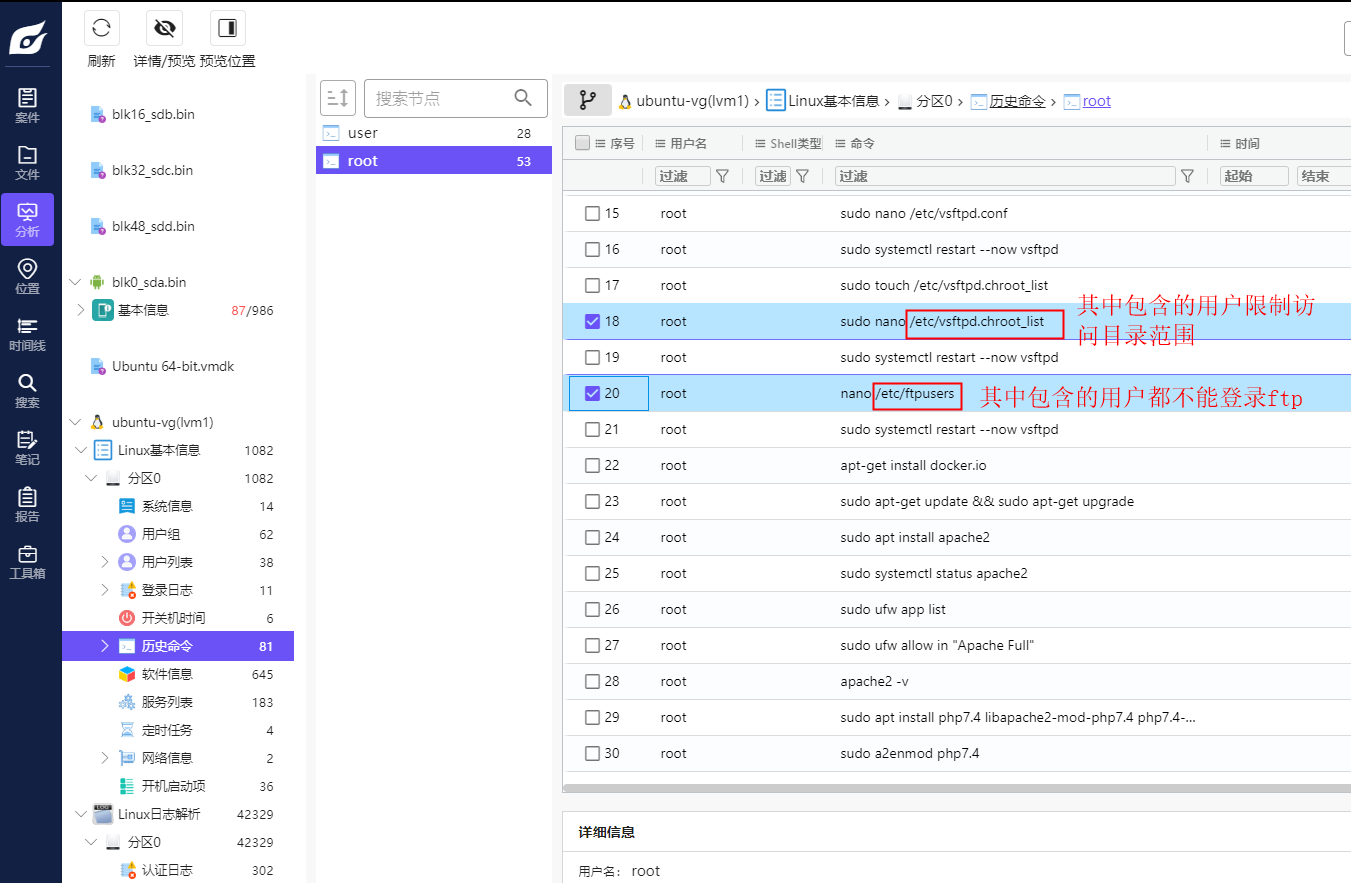Screen dimensions: 1351x883
Task: Click the filter funnel for Shell类型 column
Action: pos(802,176)
